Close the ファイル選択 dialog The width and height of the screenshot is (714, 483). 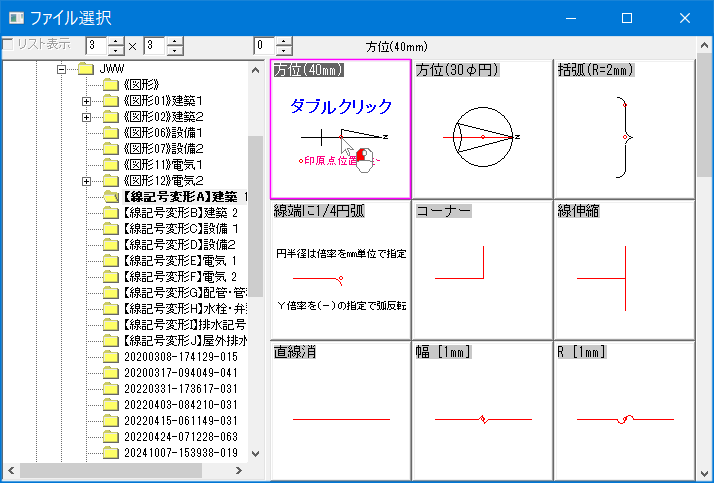point(684,18)
